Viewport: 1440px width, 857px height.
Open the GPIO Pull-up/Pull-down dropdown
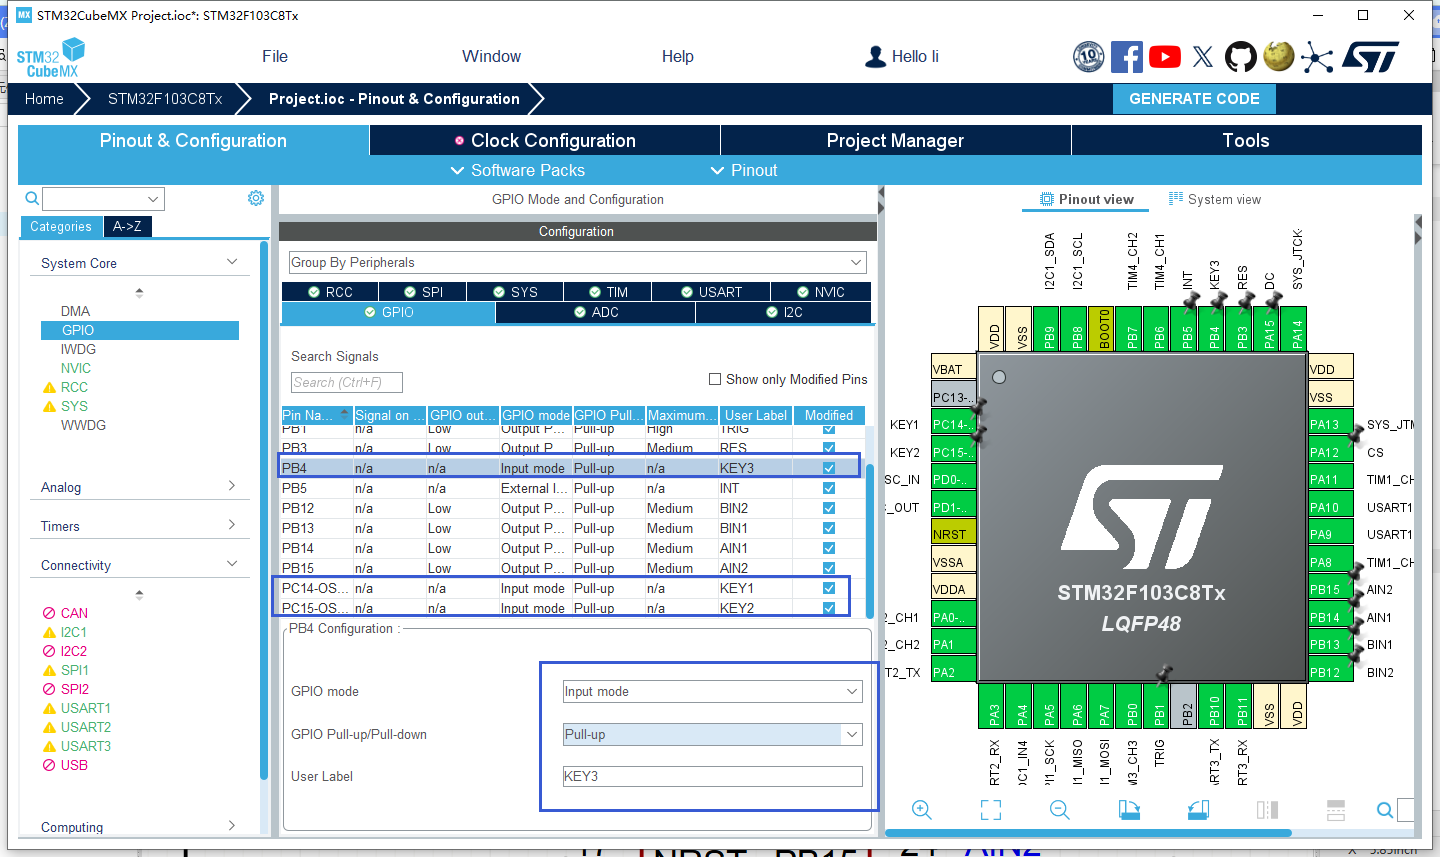712,734
